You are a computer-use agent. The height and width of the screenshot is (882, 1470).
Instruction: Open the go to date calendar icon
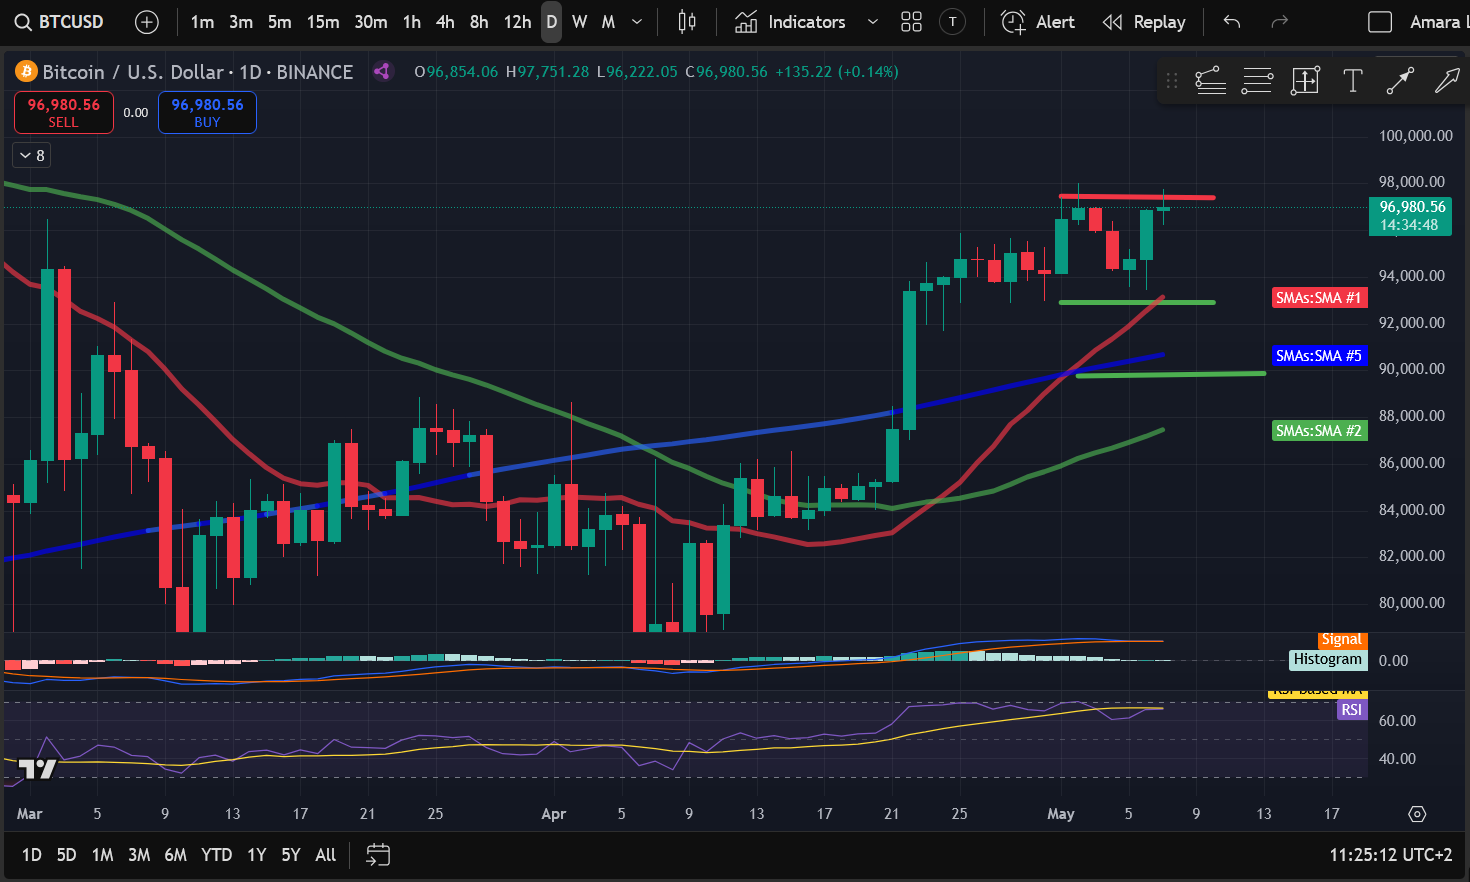(x=378, y=855)
